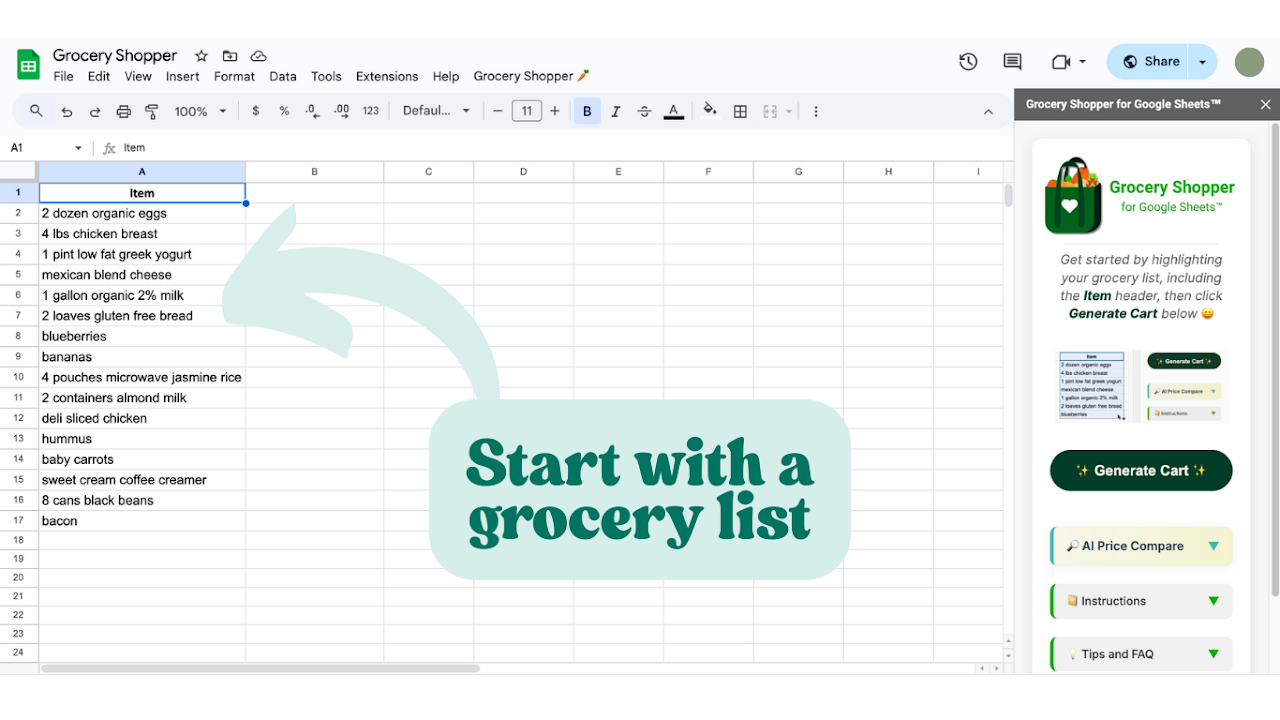Open the zoom level dropdown
Viewport: 1280px width, 720px height.
[201, 111]
